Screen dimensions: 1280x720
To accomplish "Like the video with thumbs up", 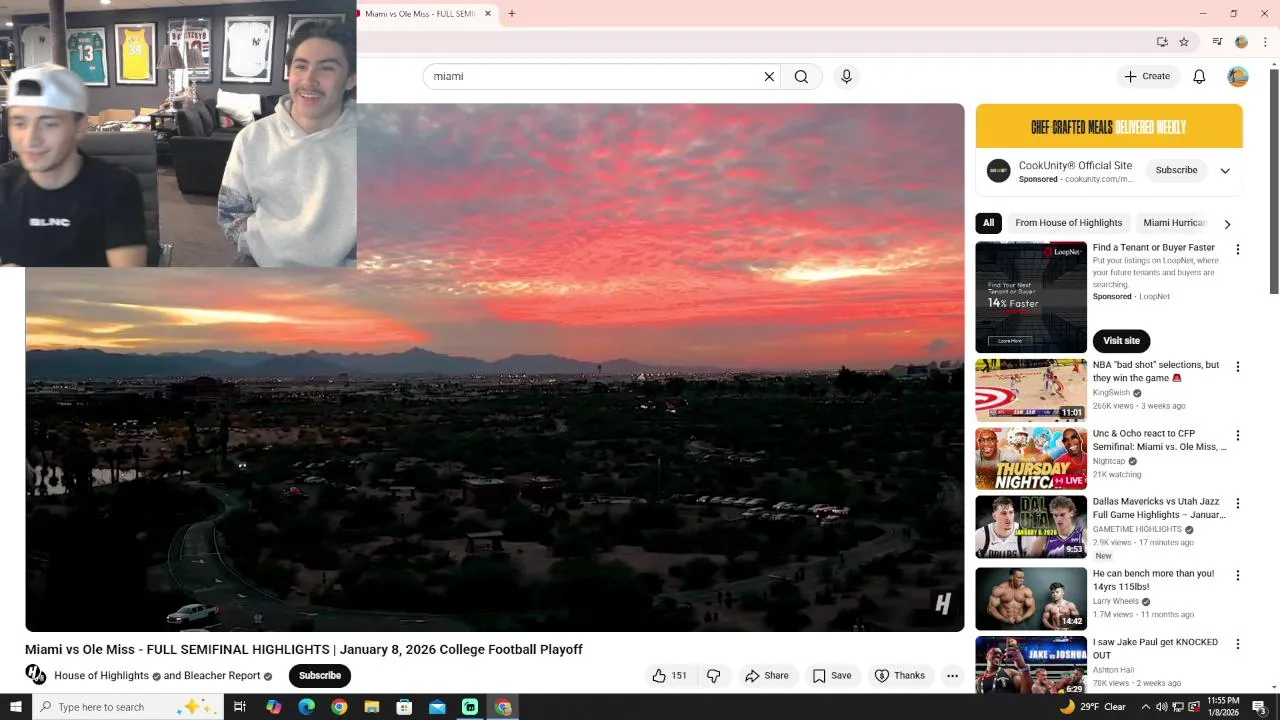I will coord(669,676).
